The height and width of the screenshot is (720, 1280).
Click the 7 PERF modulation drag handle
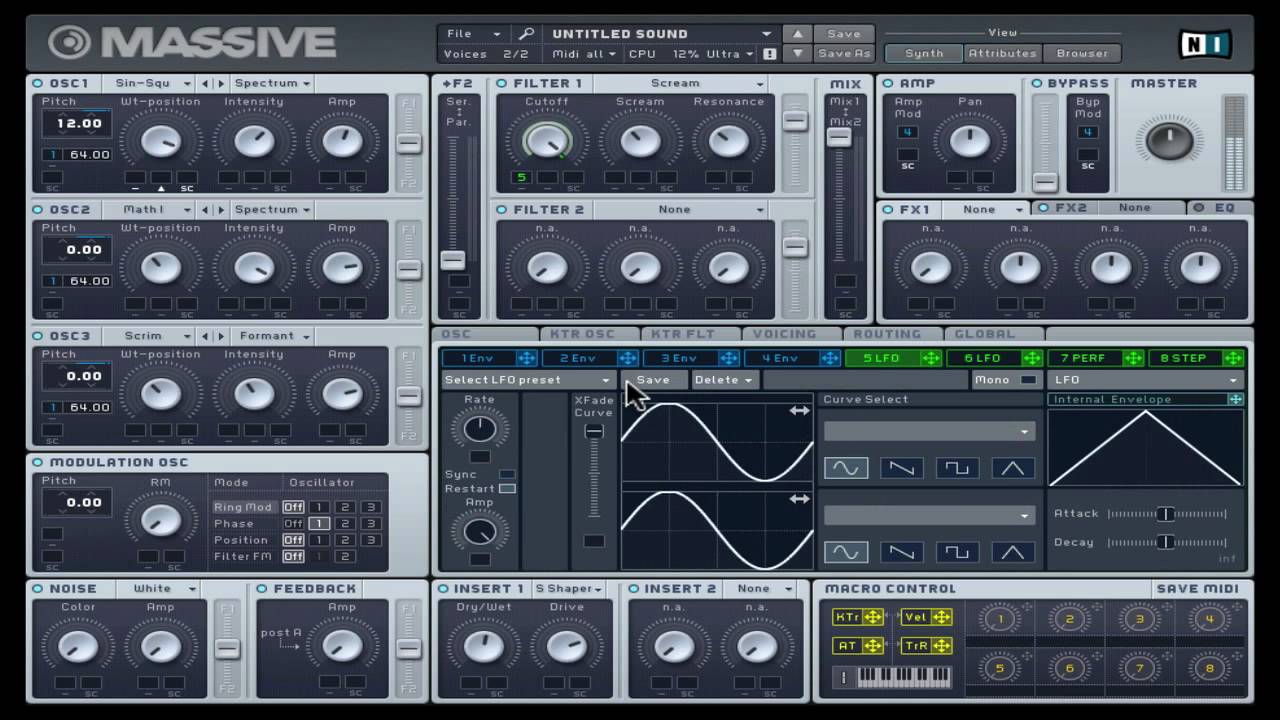coord(1132,358)
